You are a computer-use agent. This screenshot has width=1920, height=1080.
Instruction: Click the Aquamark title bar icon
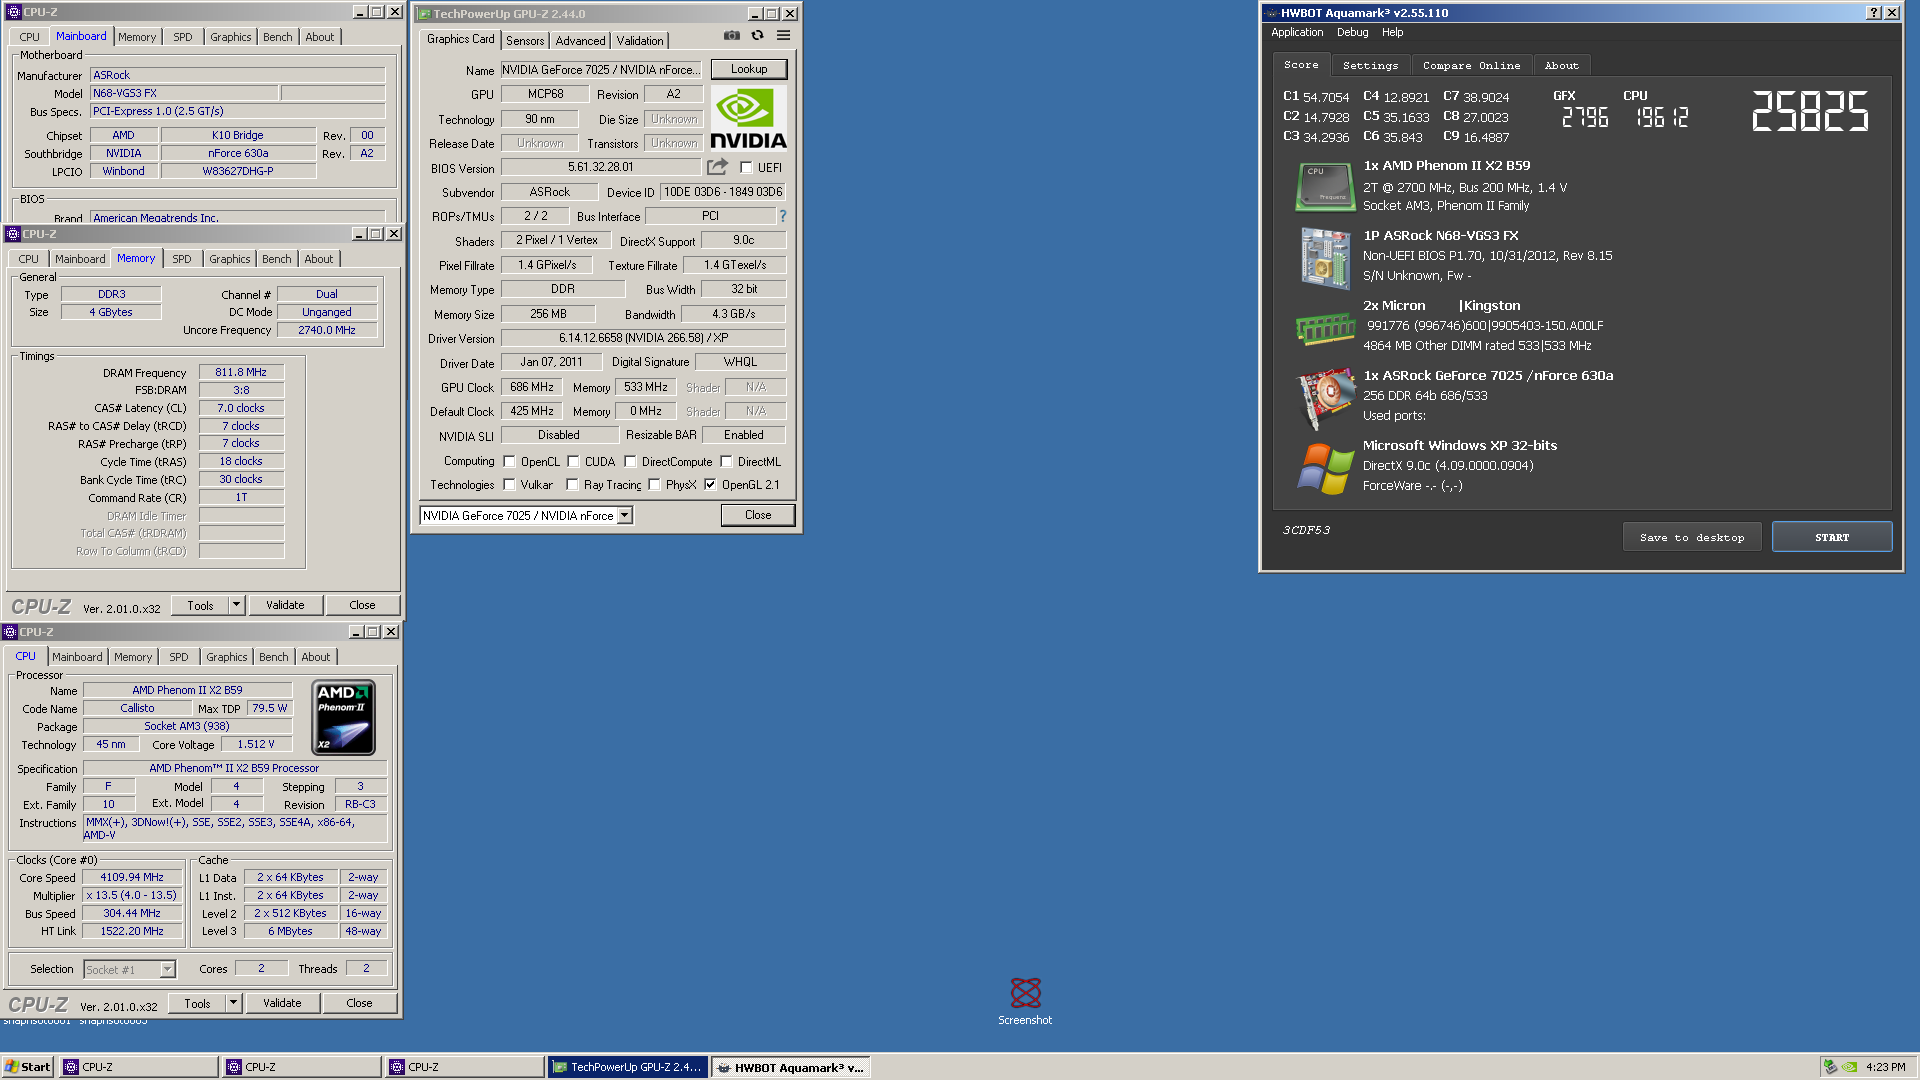(1270, 13)
